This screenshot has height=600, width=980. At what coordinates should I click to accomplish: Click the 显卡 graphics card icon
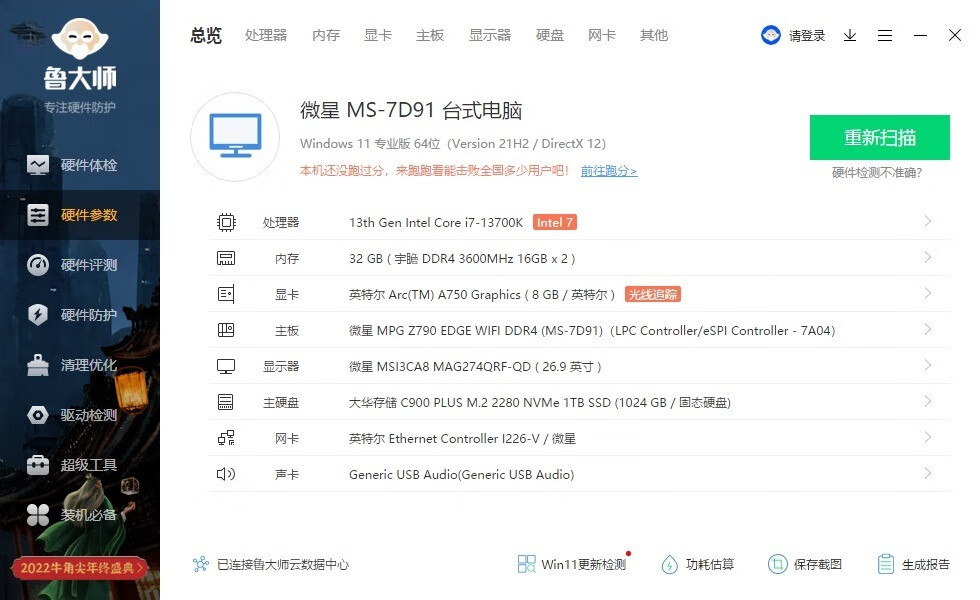226,294
